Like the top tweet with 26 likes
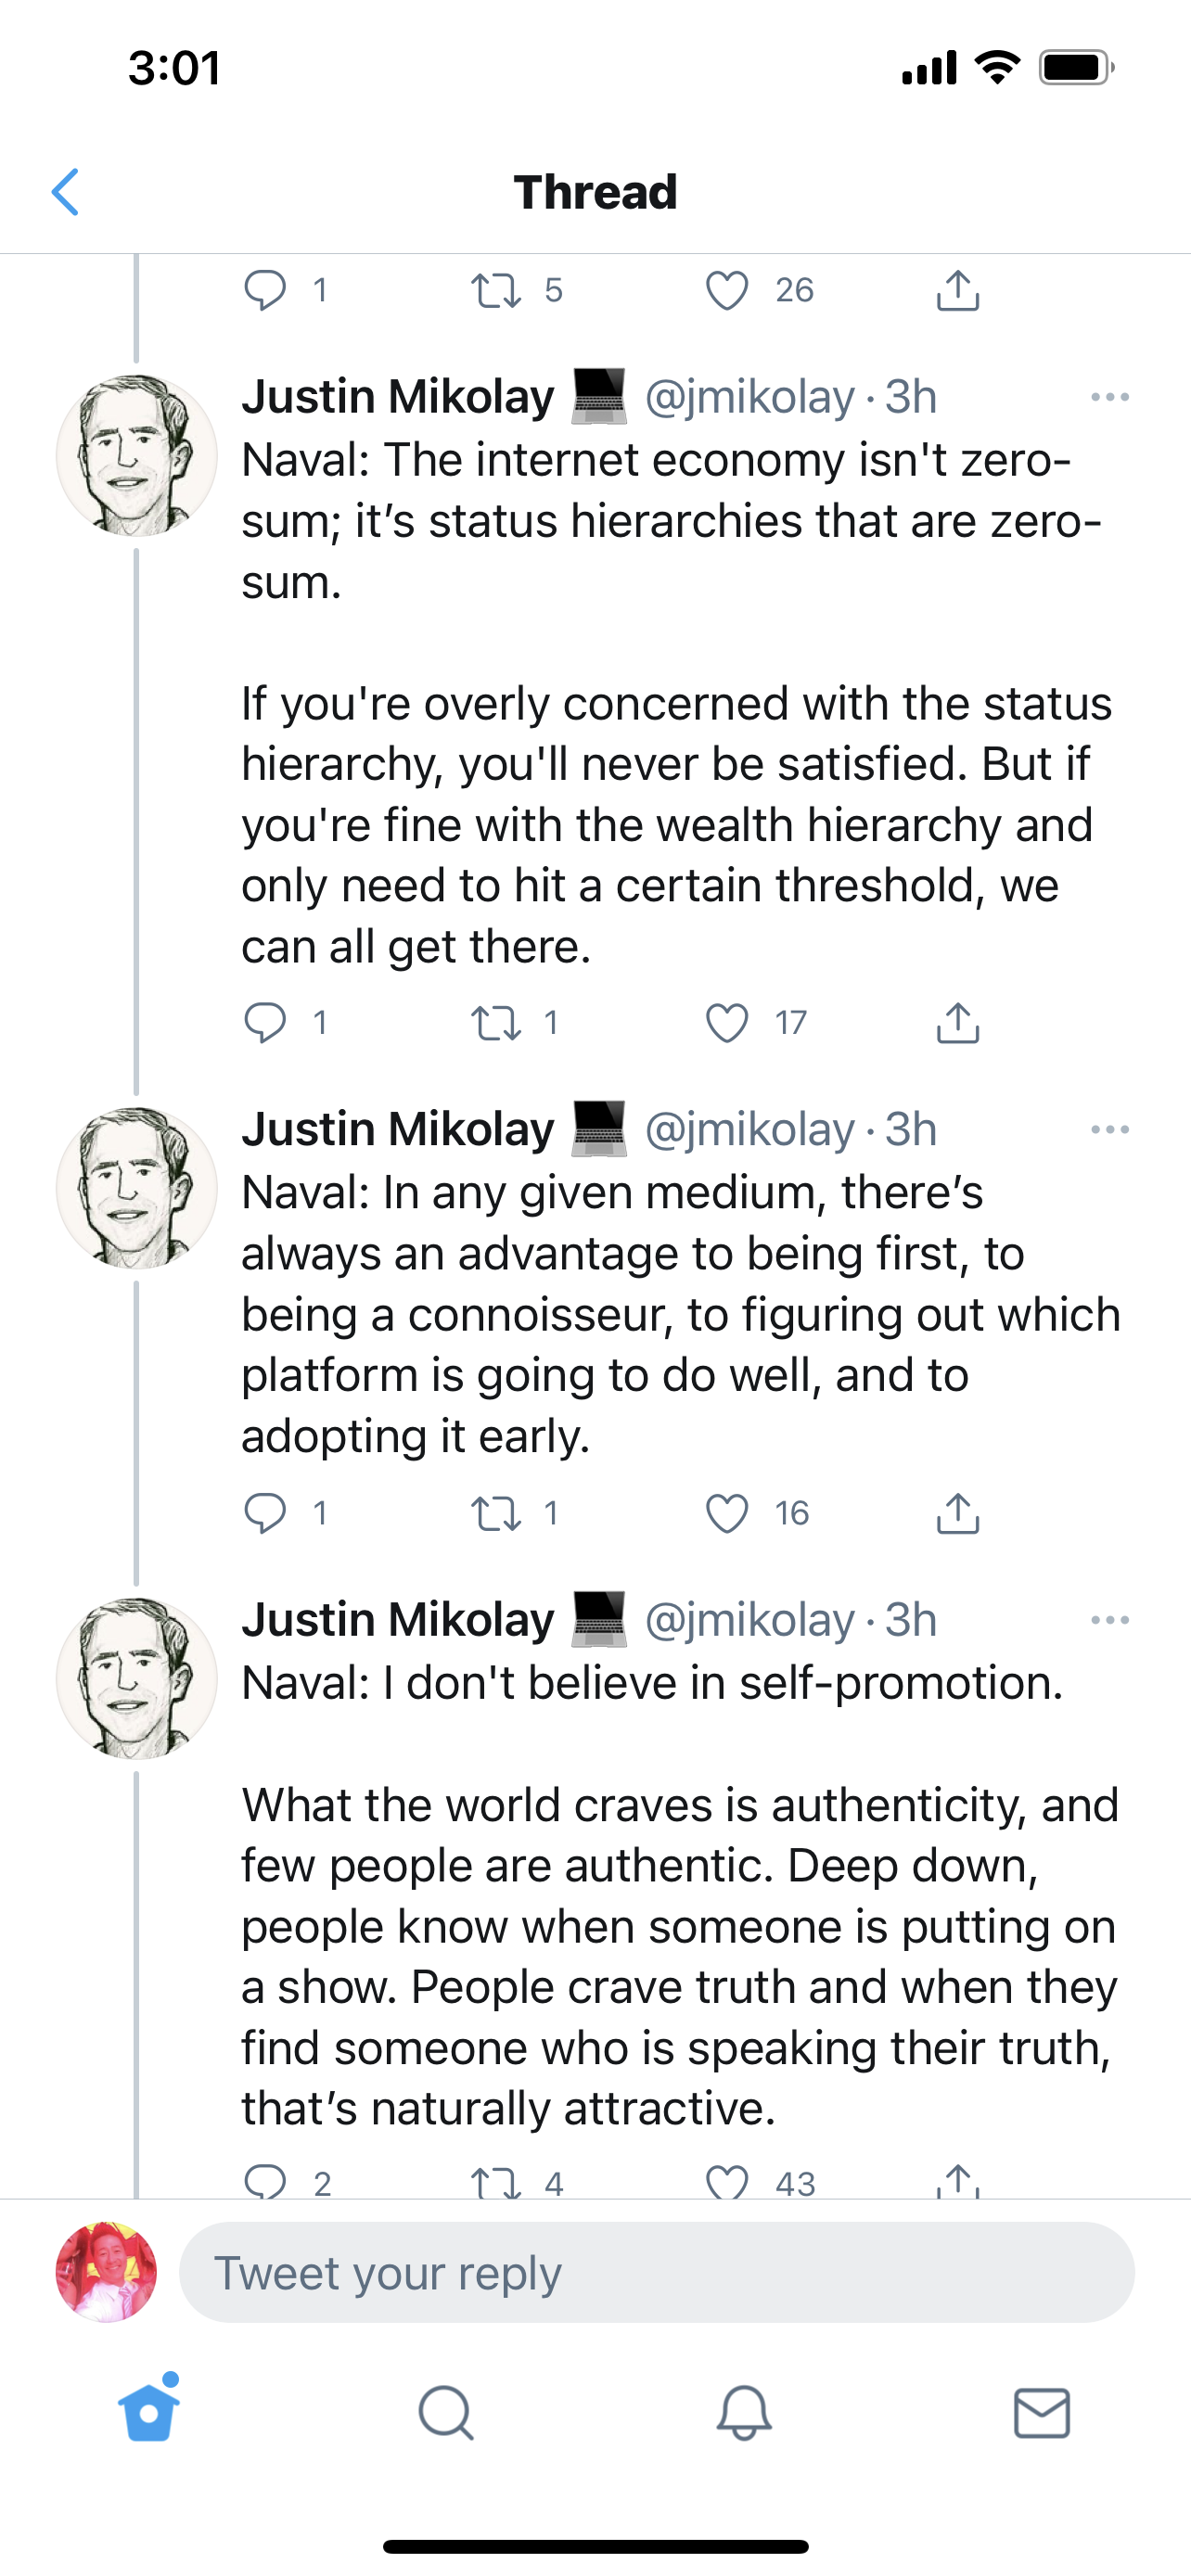Screen dimensions: 1191x2576 727,290
